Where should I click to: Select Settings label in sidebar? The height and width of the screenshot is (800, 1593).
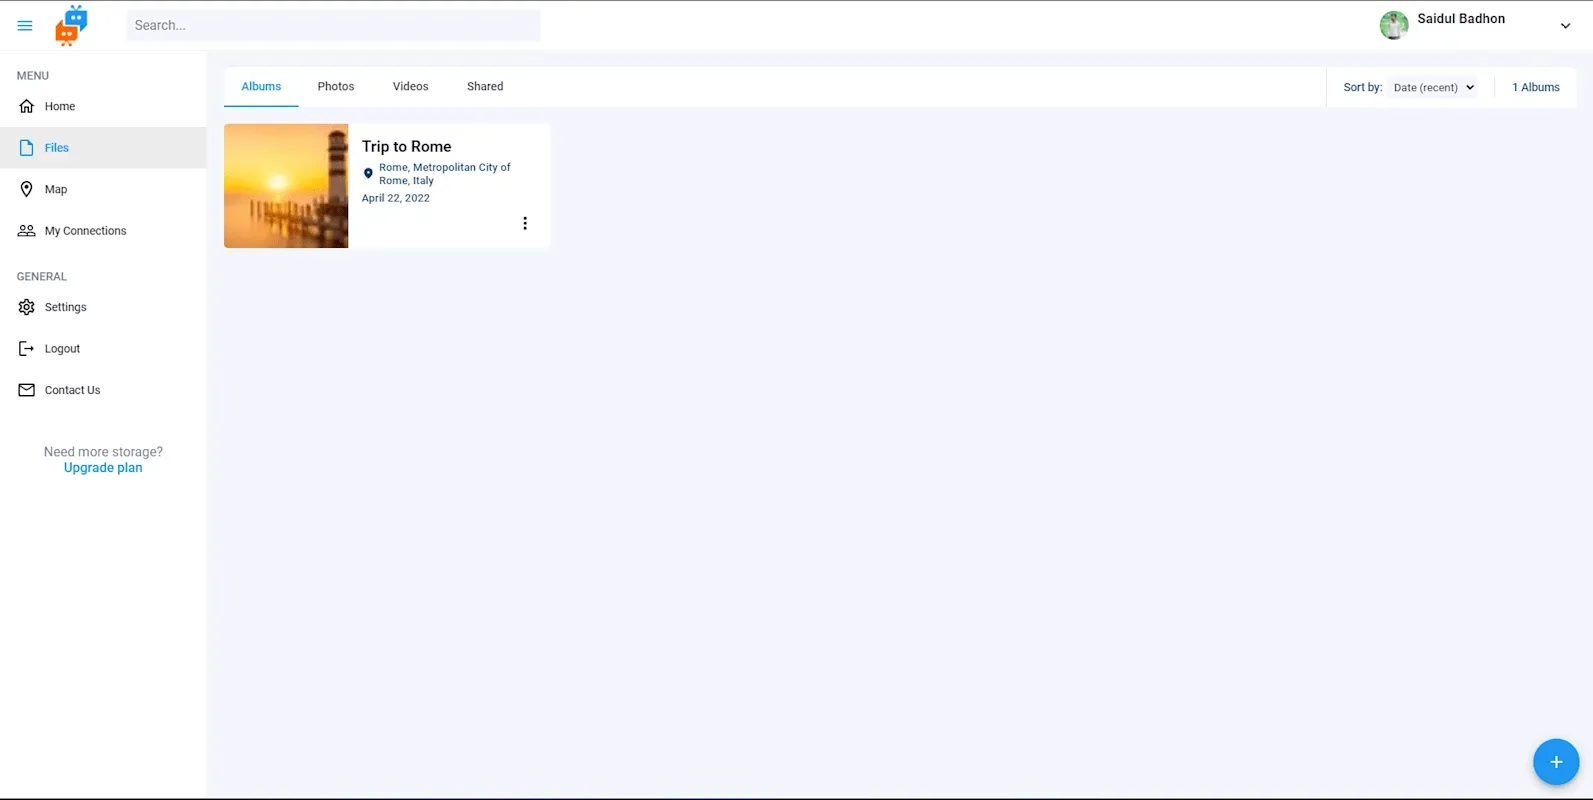click(x=66, y=307)
